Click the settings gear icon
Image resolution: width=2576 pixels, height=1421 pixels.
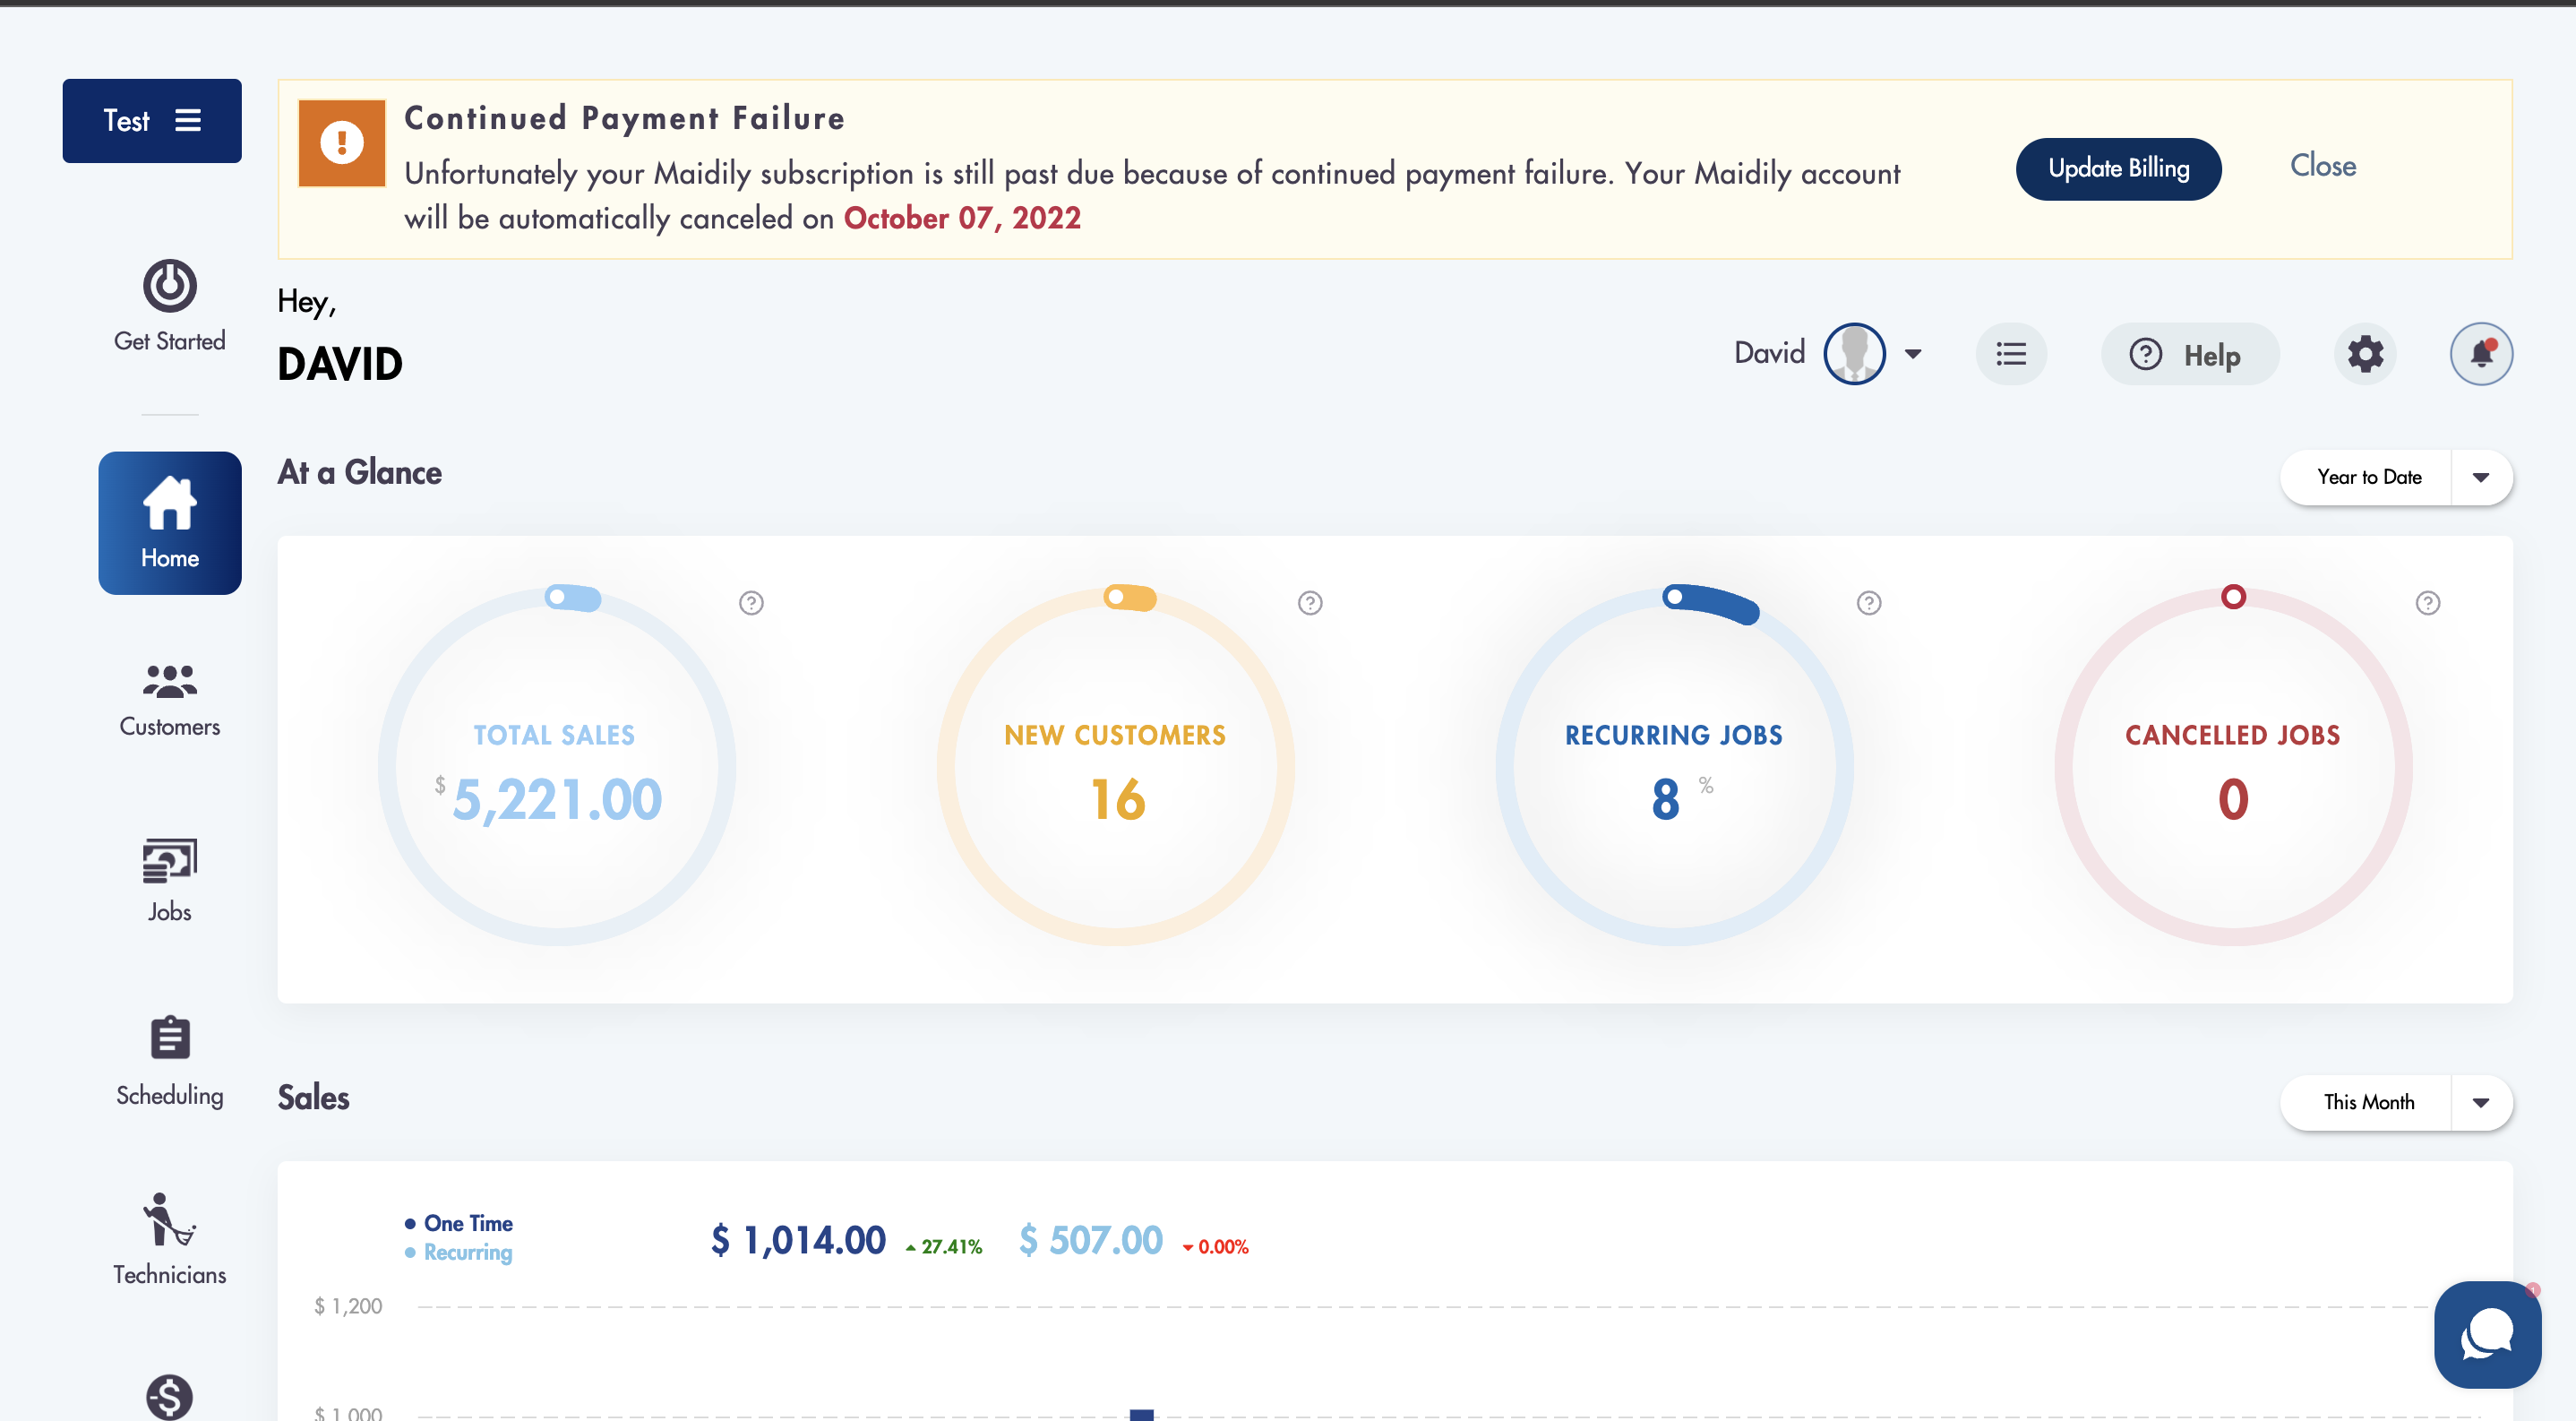tap(2365, 354)
